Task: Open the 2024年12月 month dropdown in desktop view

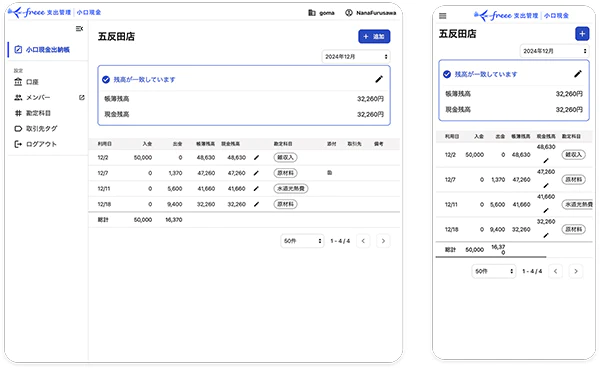Action: pyautogui.click(x=356, y=57)
